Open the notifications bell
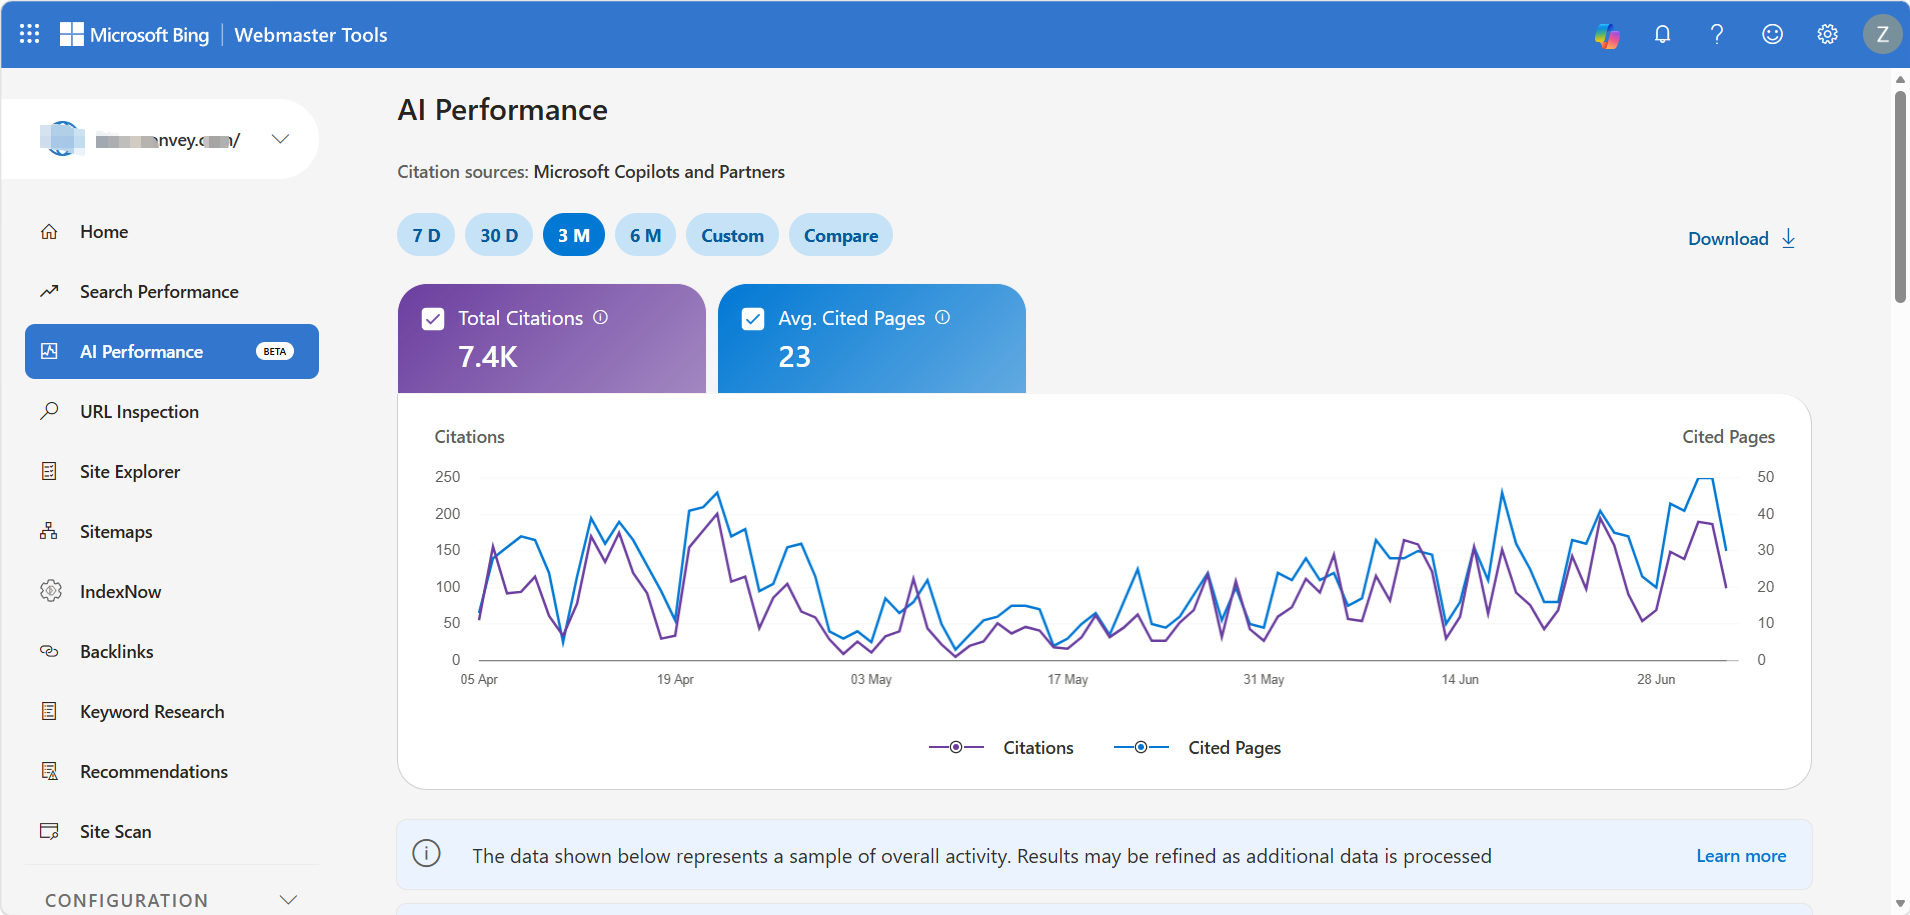 (x=1662, y=34)
